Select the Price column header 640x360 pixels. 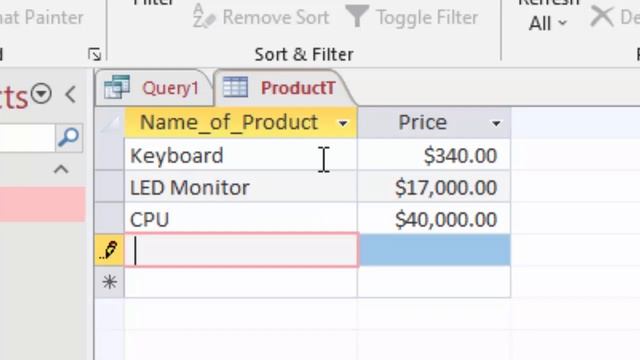click(434, 122)
